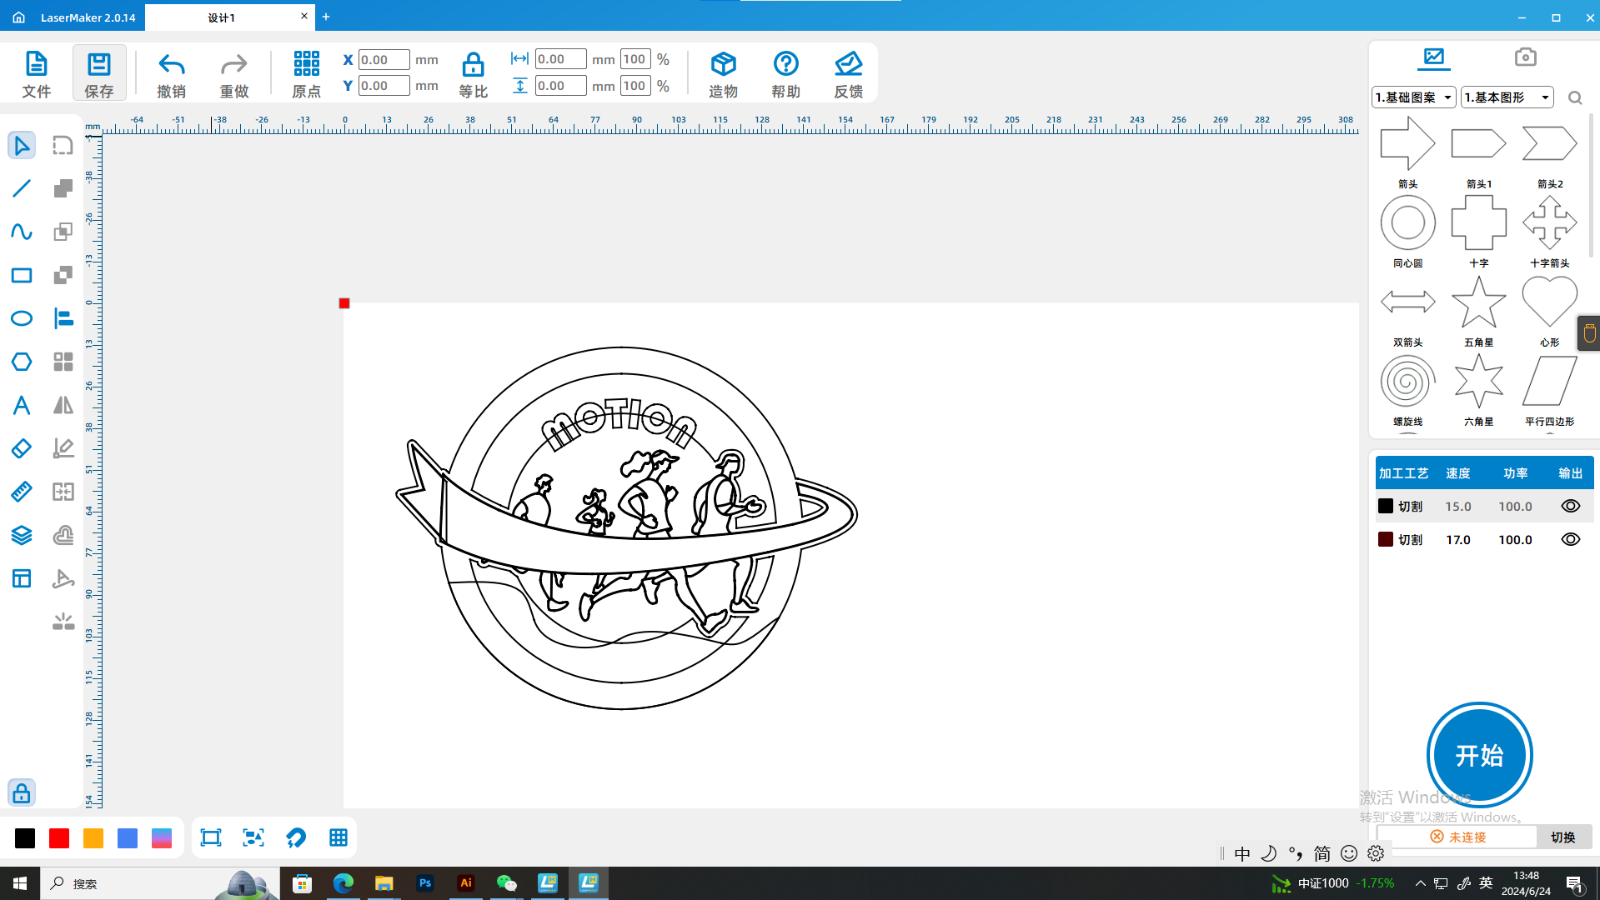Select the ellipse shape tool
Screen dimensions: 1600x900
click(x=21, y=319)
